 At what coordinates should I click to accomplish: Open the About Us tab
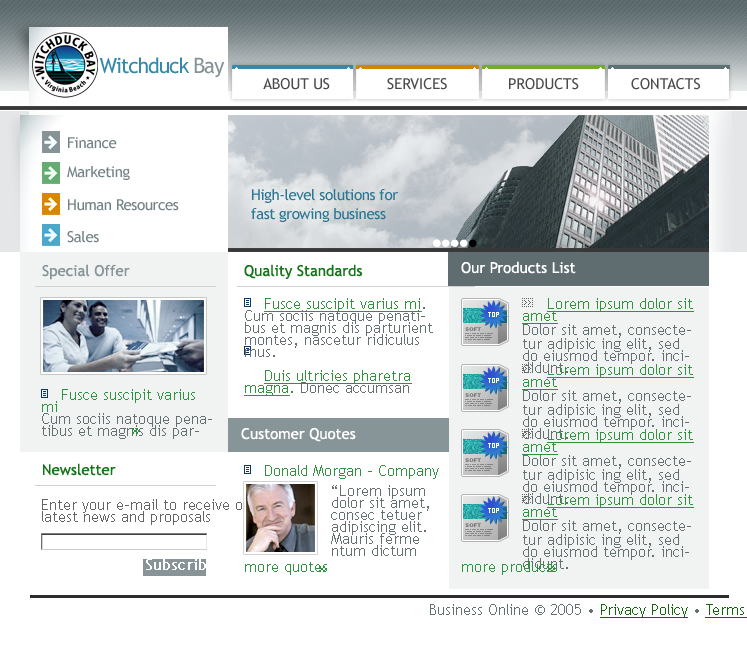[296, 84]
